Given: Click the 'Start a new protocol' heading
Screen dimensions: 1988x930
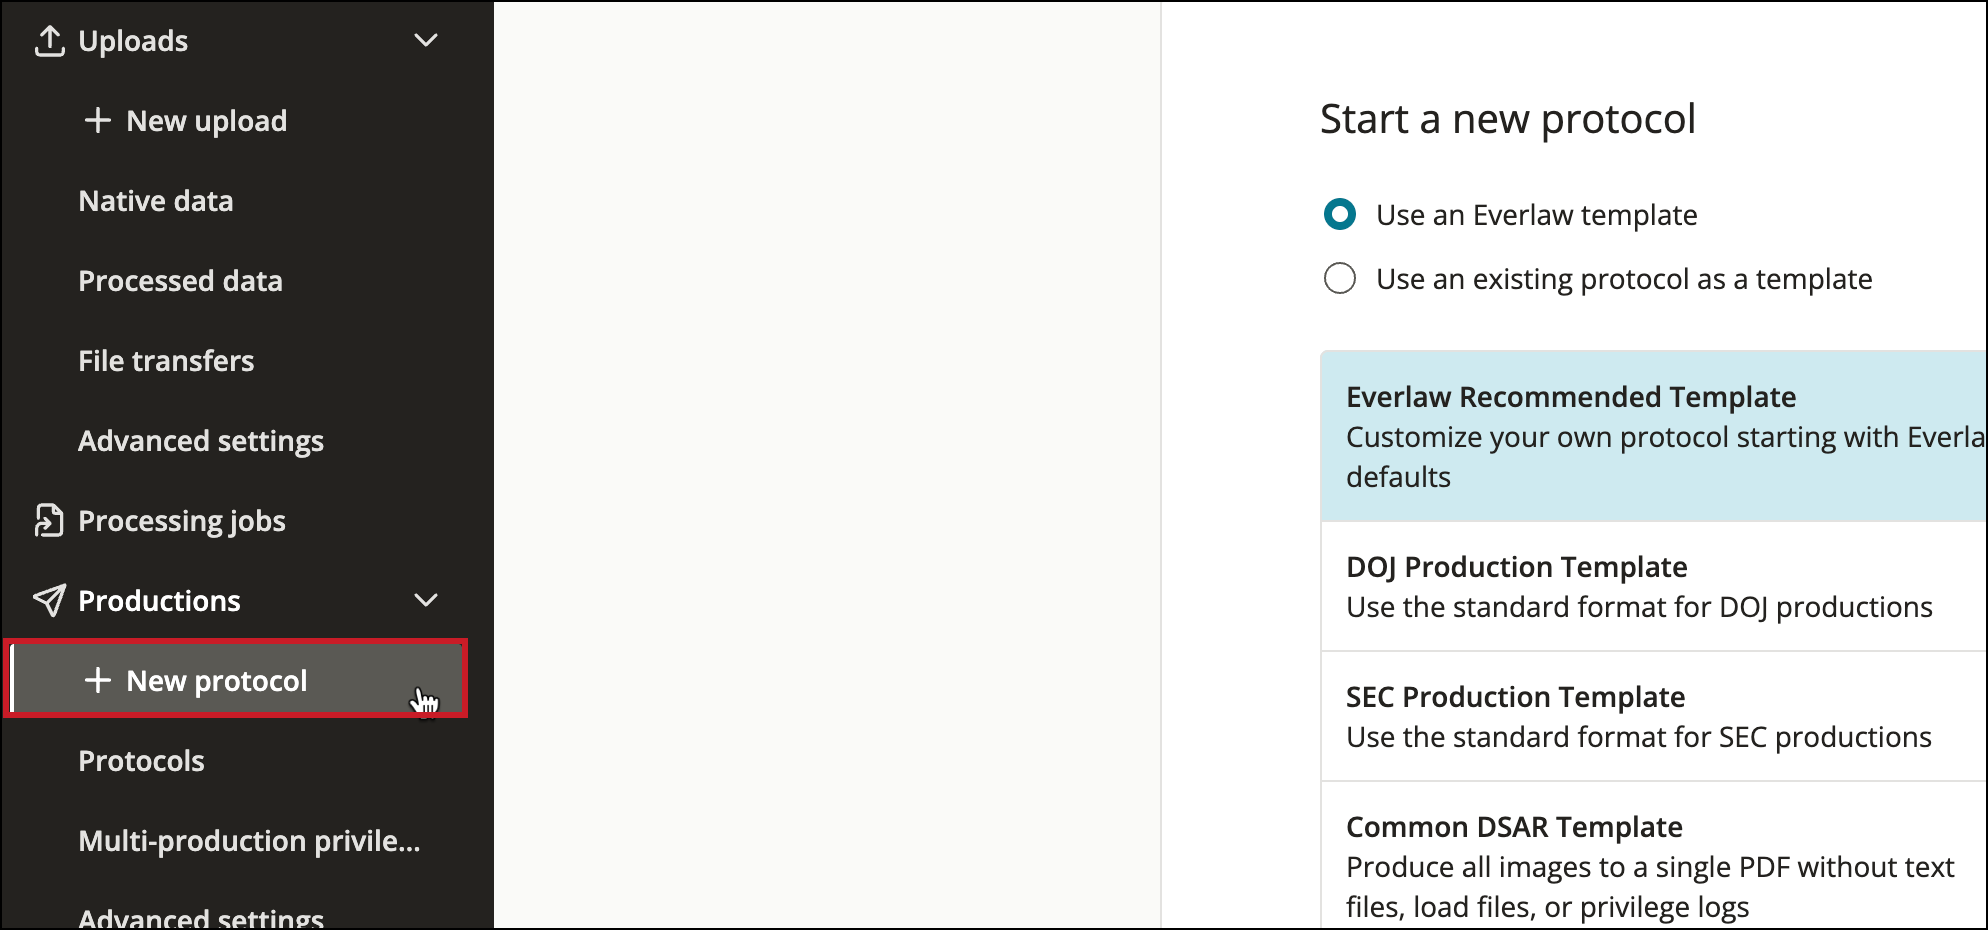Looking at the screenshot, I should pyautogui.click(x=1508, y=119).
